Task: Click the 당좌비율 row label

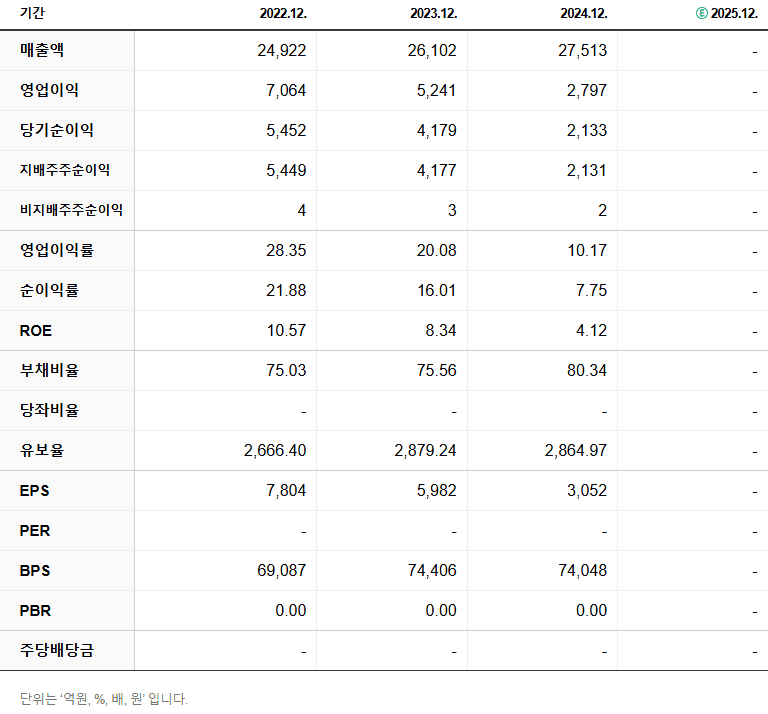Action: click(x=49, y=410)
